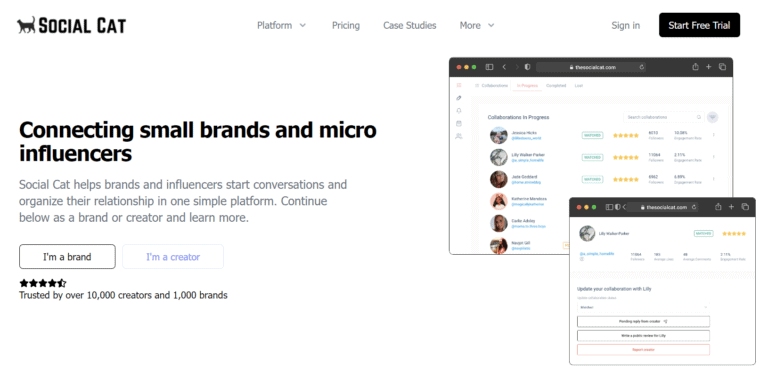
Task: Click the name Jessica Hicks in the list
Action: tap(524, 133)
